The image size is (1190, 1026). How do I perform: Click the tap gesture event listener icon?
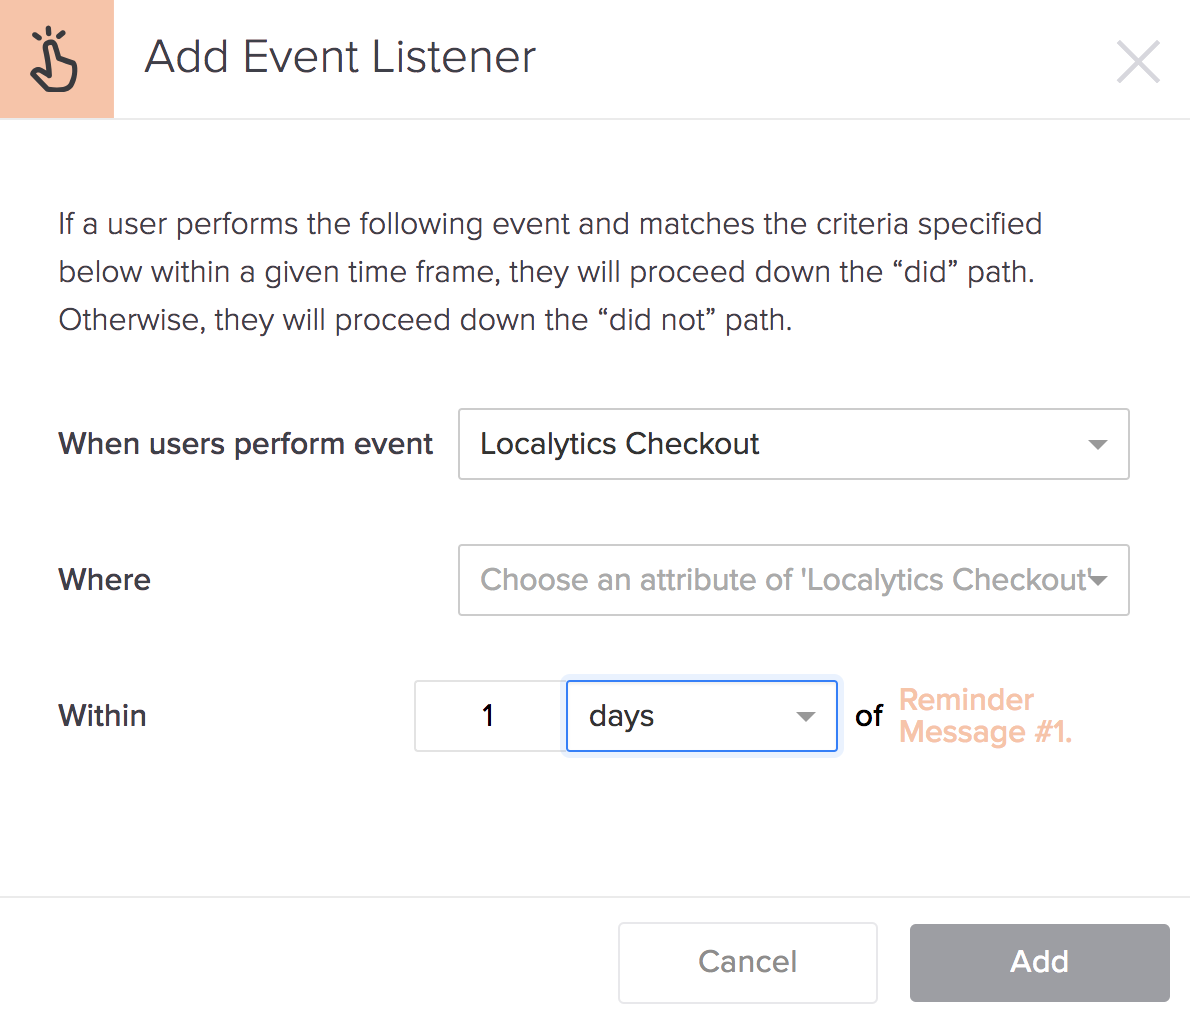55,60
